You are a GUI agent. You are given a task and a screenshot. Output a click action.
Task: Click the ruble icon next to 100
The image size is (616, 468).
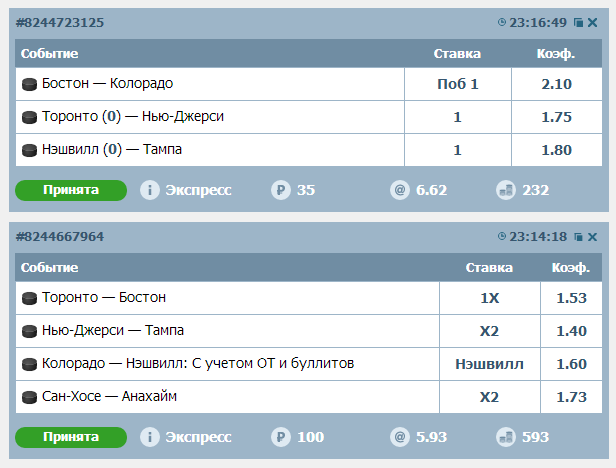pos(281,437)
